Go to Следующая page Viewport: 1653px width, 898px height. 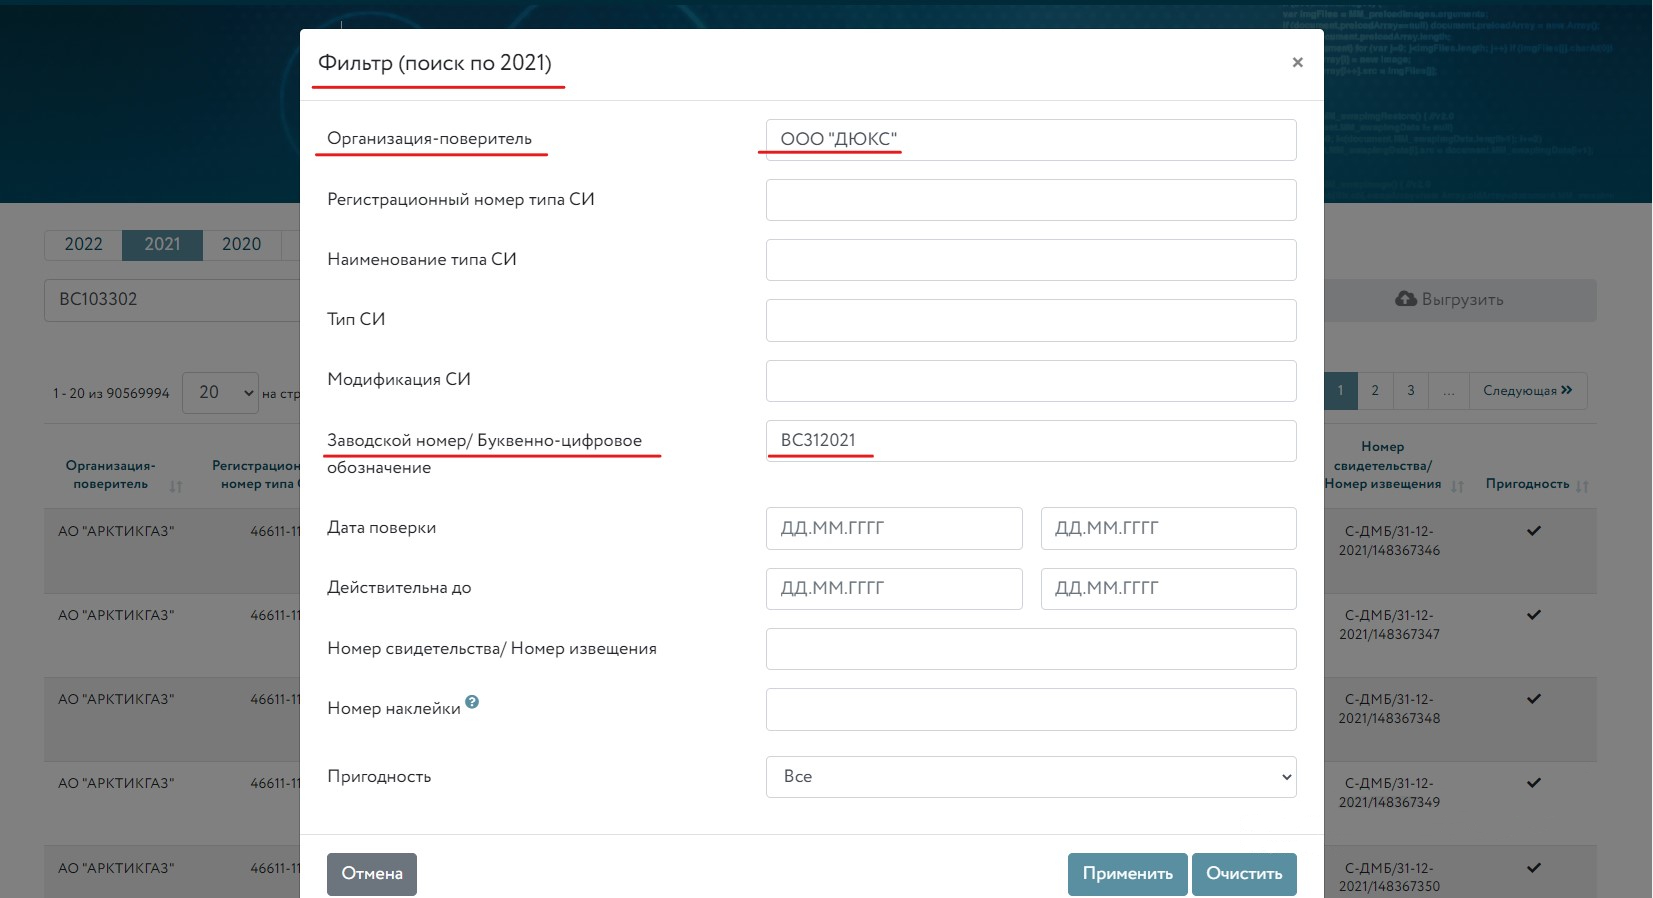coord(1527,391)
